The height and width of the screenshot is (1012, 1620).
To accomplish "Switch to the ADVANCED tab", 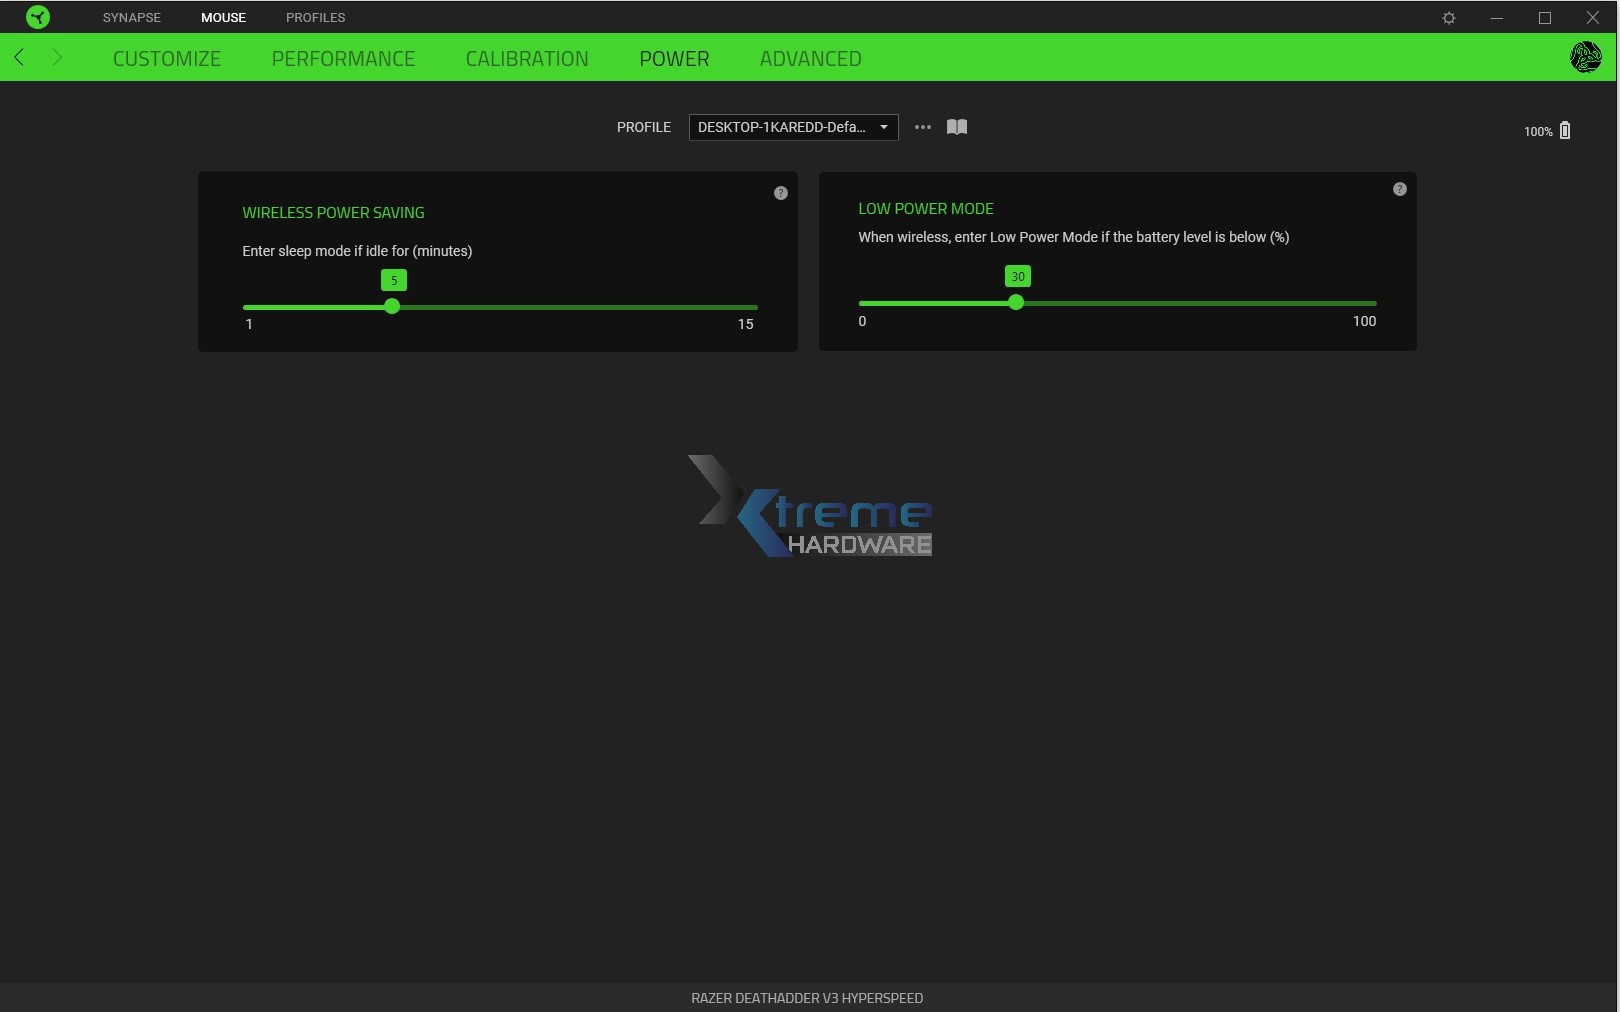I will (810, 58).
